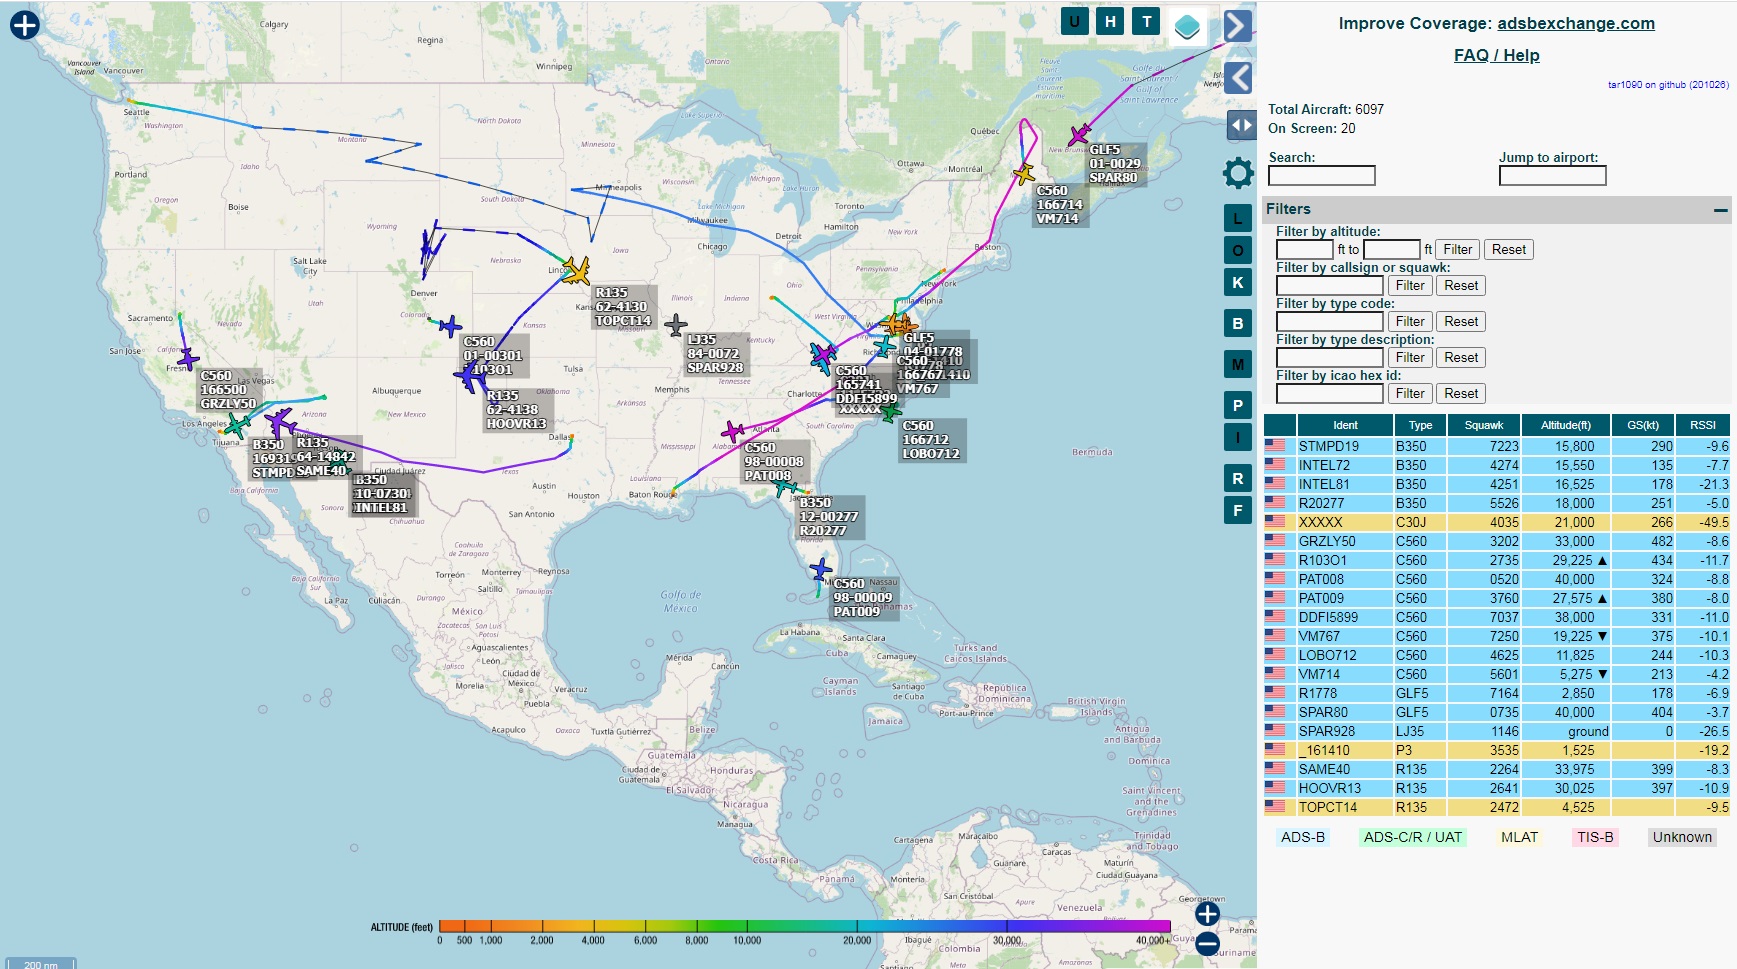
Task: Select the _161410 P3 aircraft row
Action: pos(1496,750)
